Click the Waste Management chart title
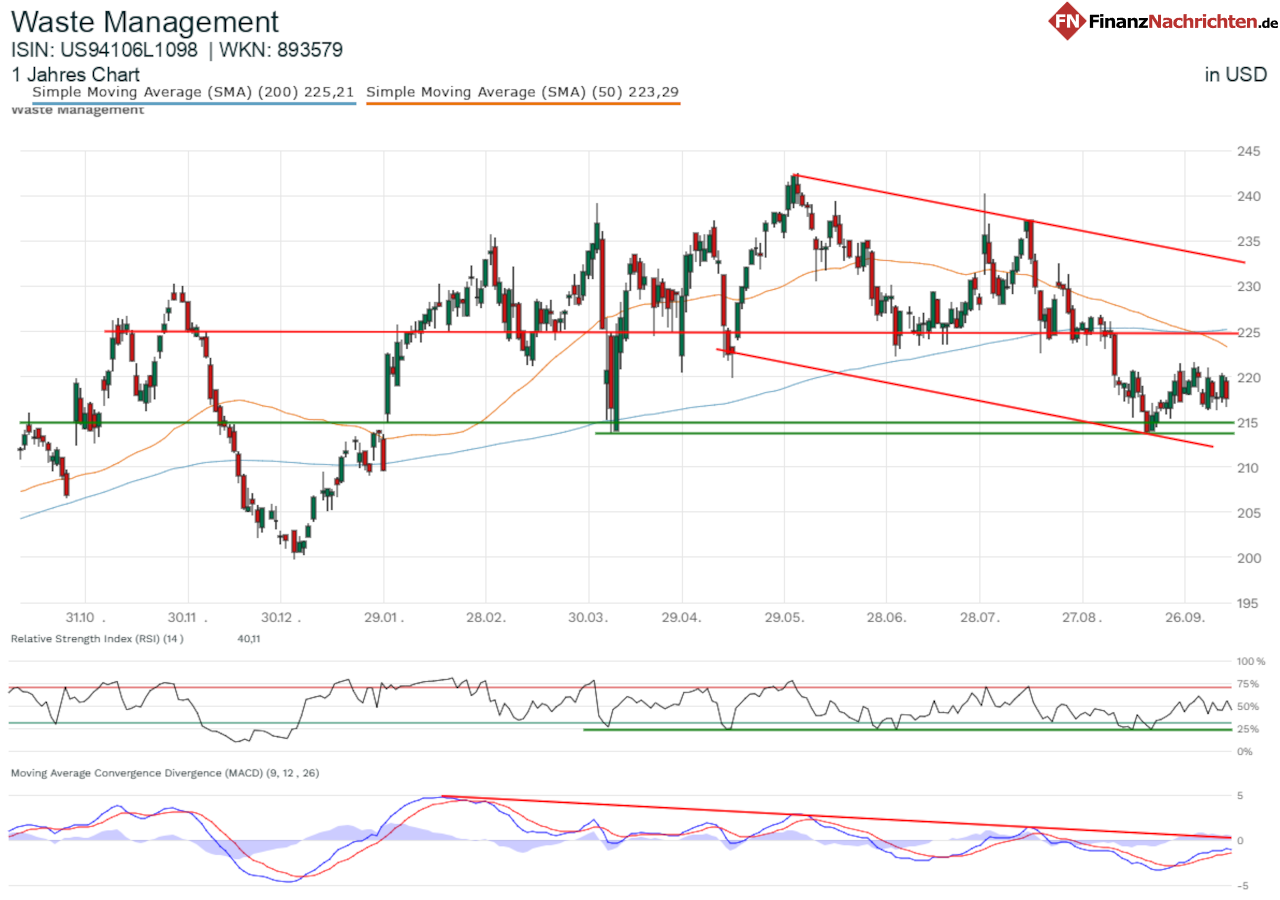This screenshot has width=1280, height=900. [x=145, y=22]
